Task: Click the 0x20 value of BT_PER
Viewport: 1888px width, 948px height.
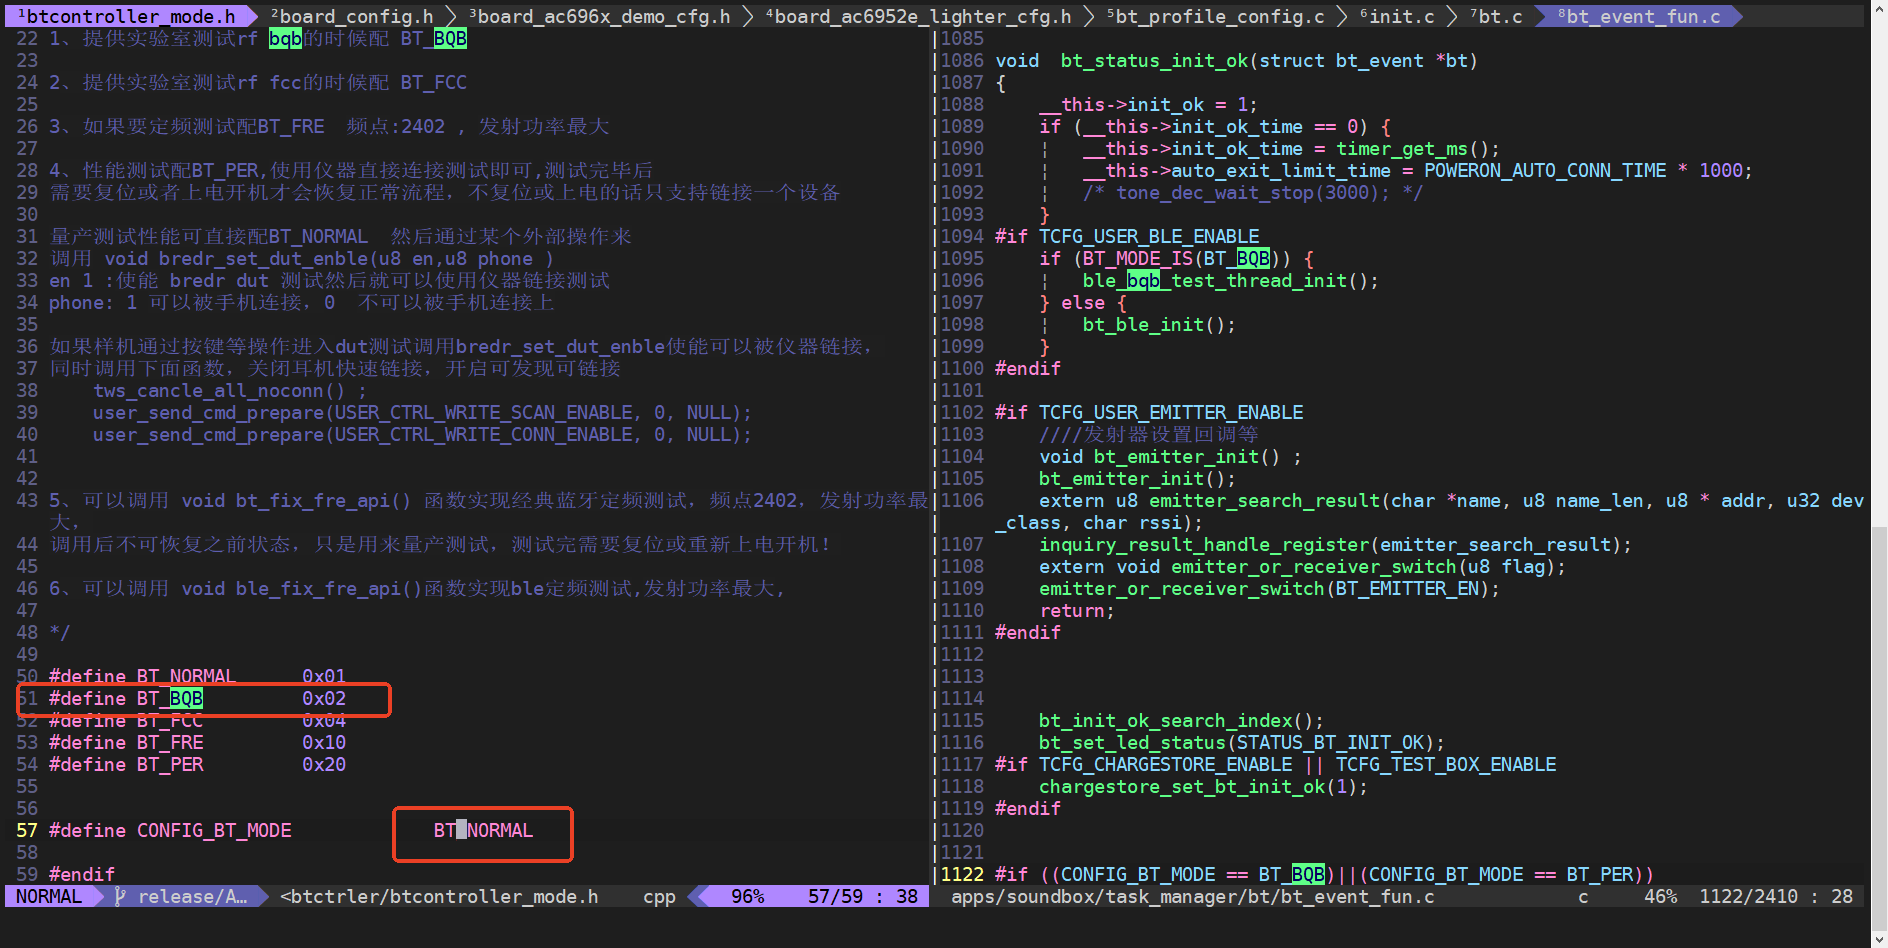Action: [x=324, y=765]
